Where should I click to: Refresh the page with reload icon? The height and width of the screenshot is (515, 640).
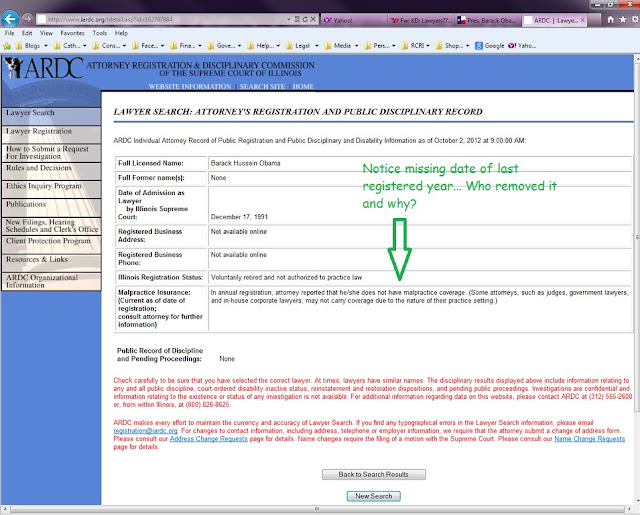pyautogui.click(x=305, y=19)
